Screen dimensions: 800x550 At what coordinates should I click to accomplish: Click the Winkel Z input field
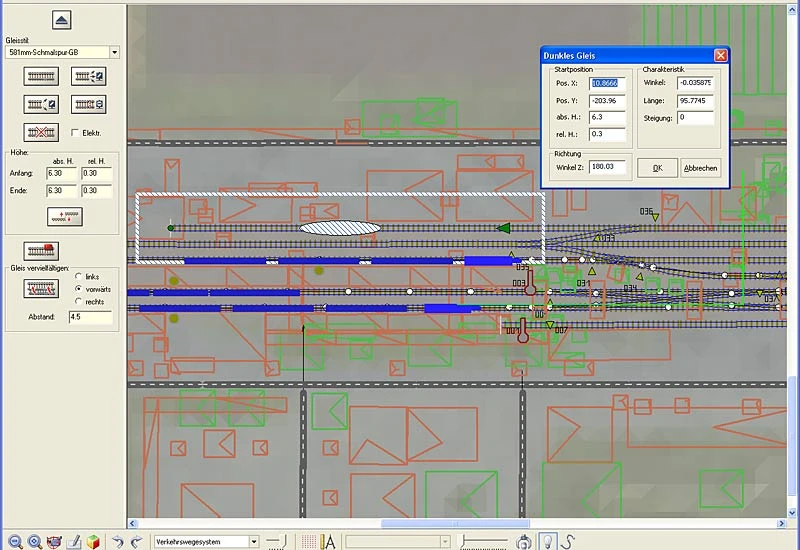[607, 167]
